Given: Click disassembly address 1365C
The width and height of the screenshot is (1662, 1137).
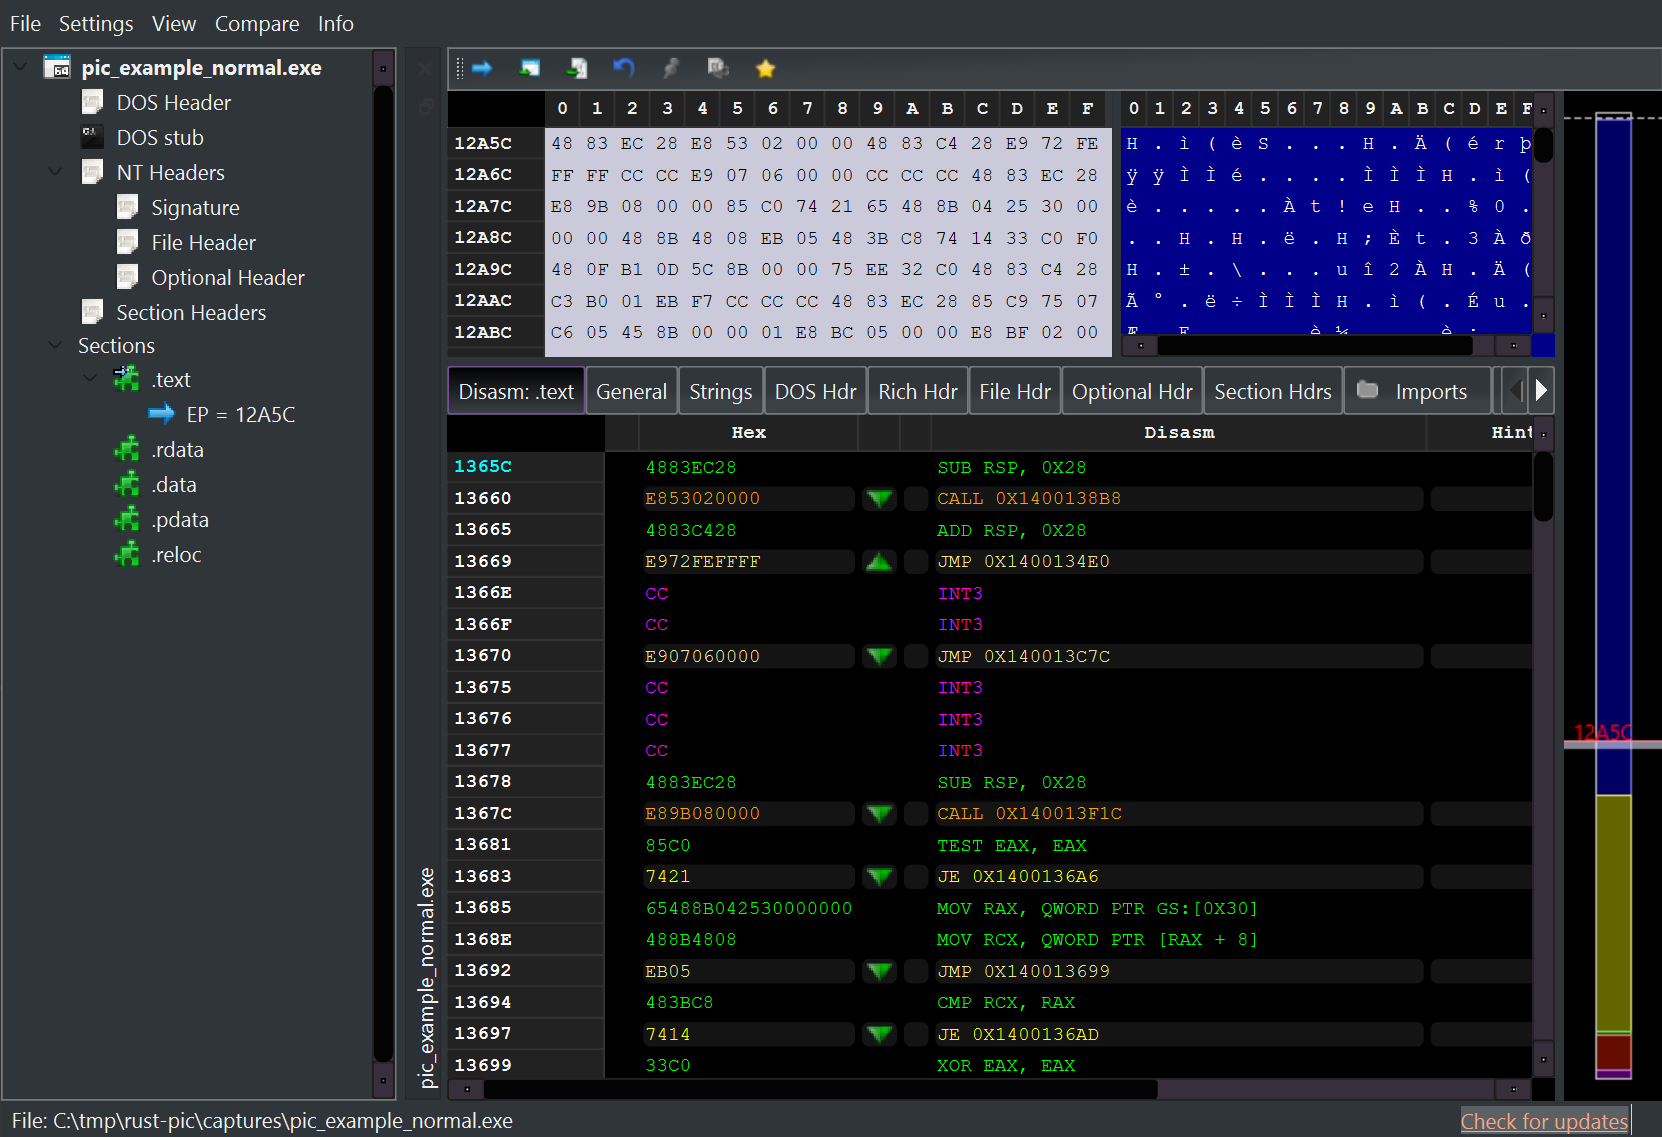Looking at the screenshot, I should [x=483, y=466].
